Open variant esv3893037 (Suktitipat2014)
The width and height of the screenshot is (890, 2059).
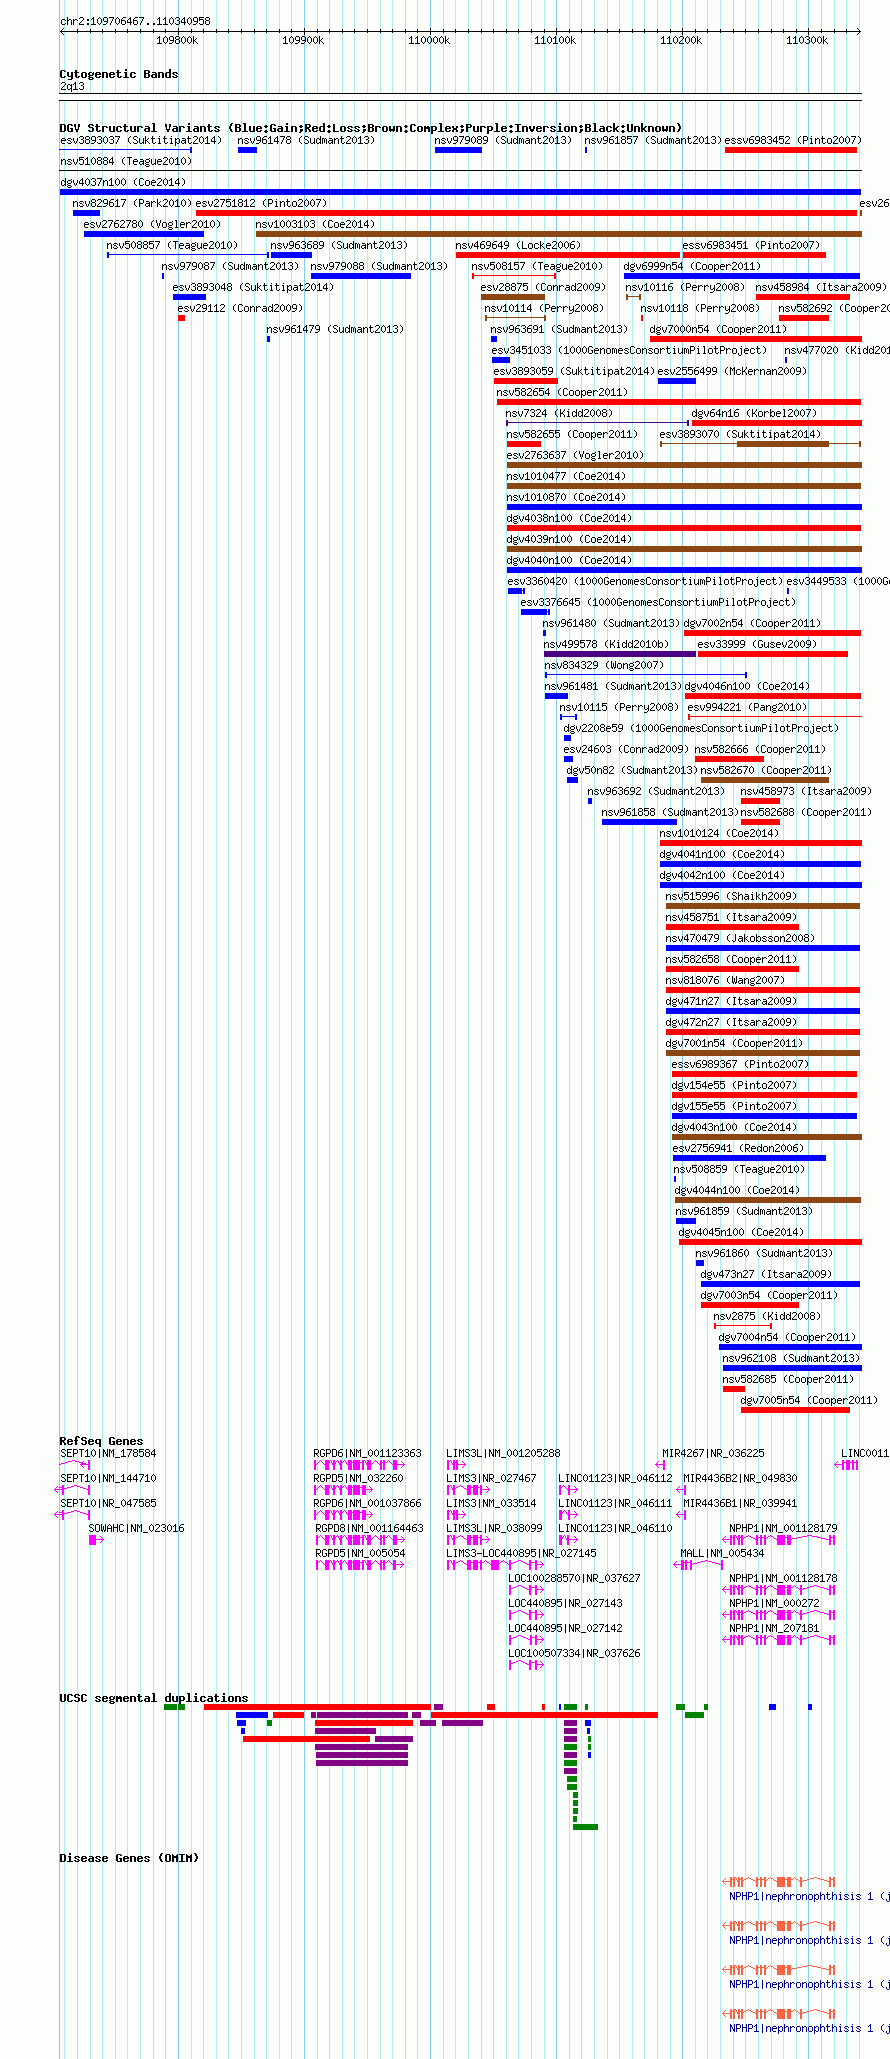[x=141, y=140]
